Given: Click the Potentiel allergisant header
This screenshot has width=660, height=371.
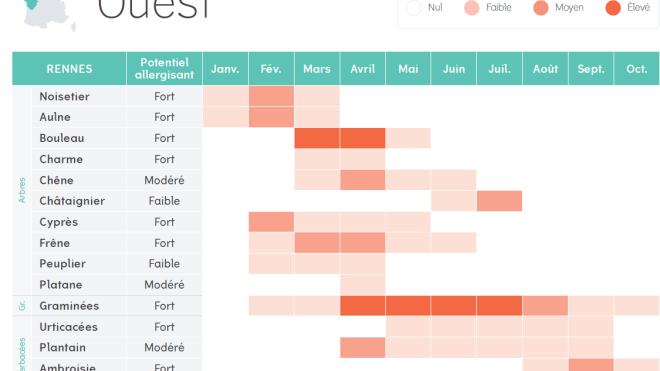Looking at the screenshot, I should 164,69.
